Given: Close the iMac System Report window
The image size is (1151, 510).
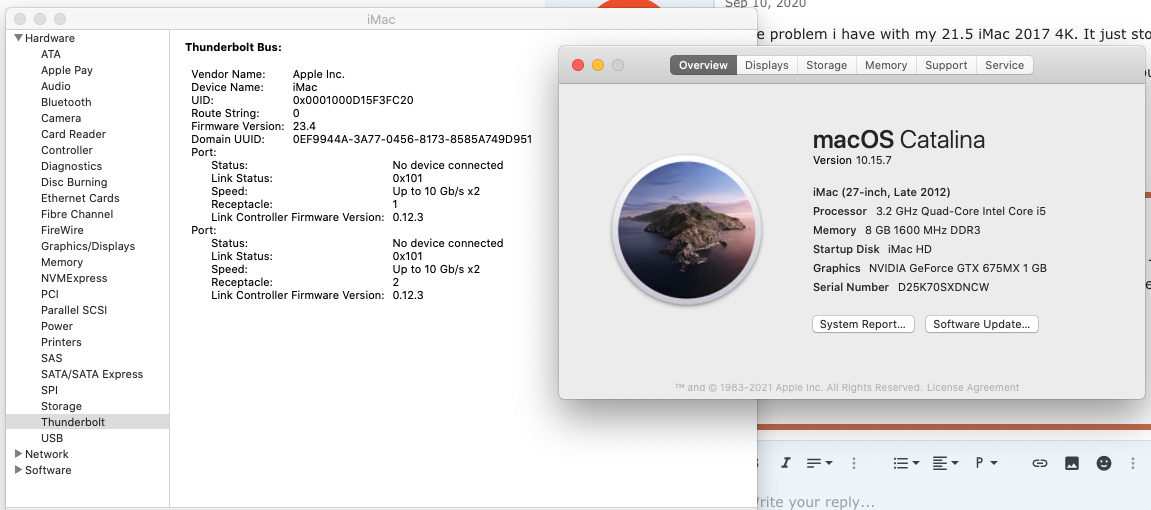Looking at the screenshot, I should coord(20,19).
